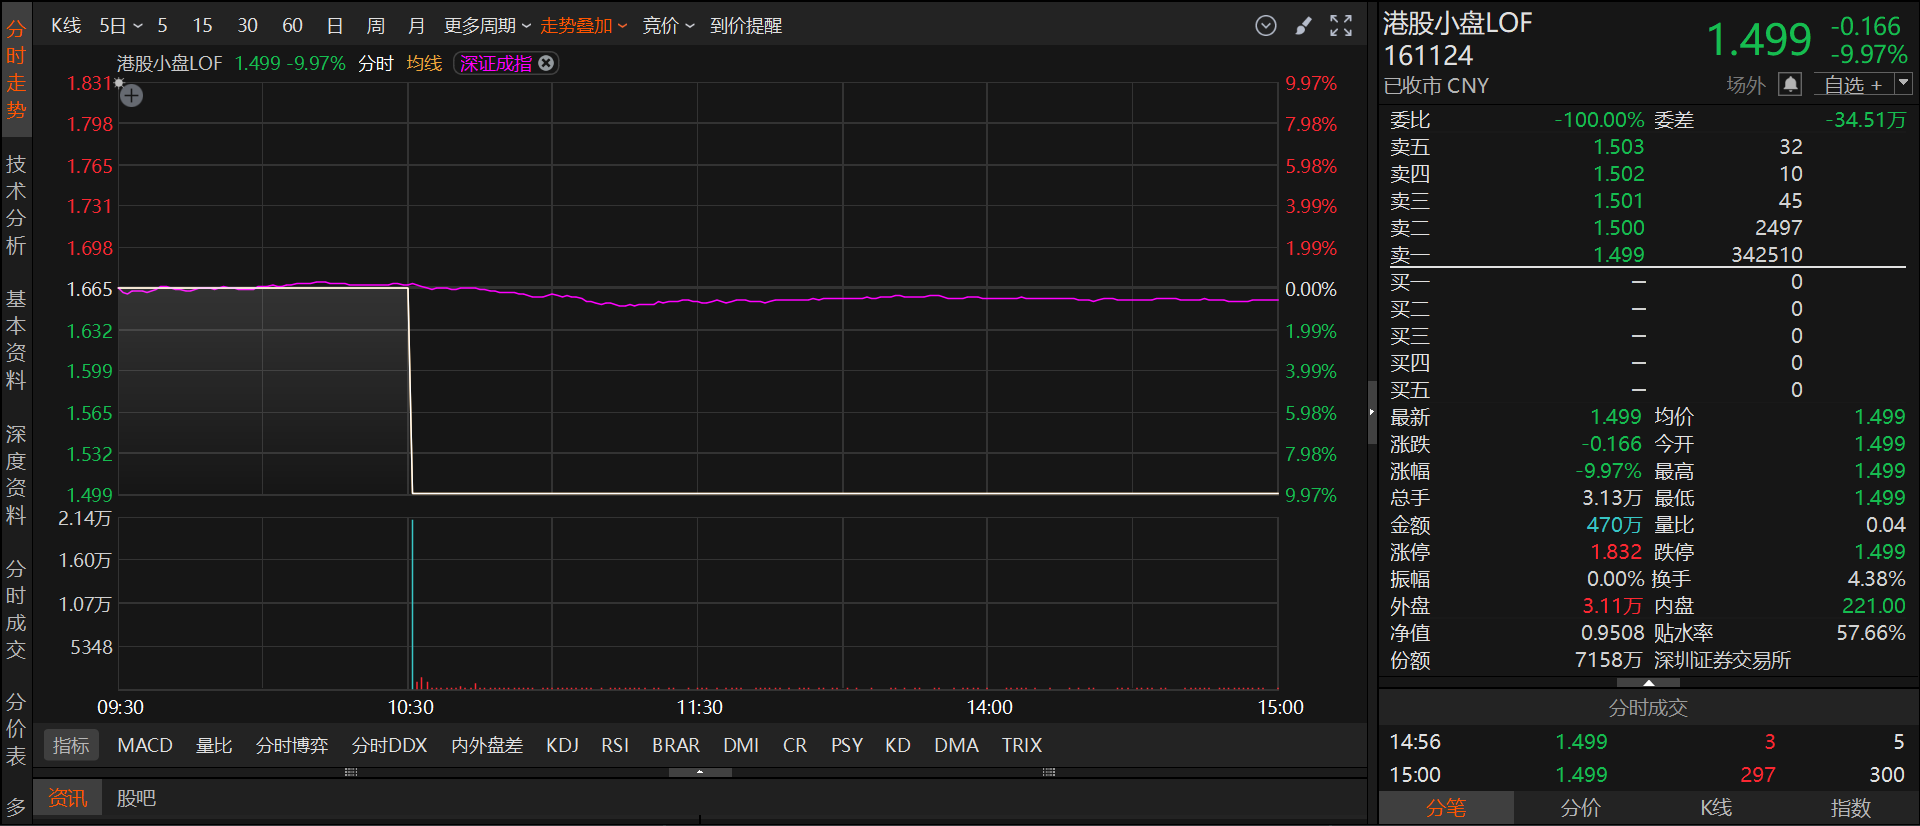Click the price alert bell icon
1920x826 pixels.
(1790, 85)
